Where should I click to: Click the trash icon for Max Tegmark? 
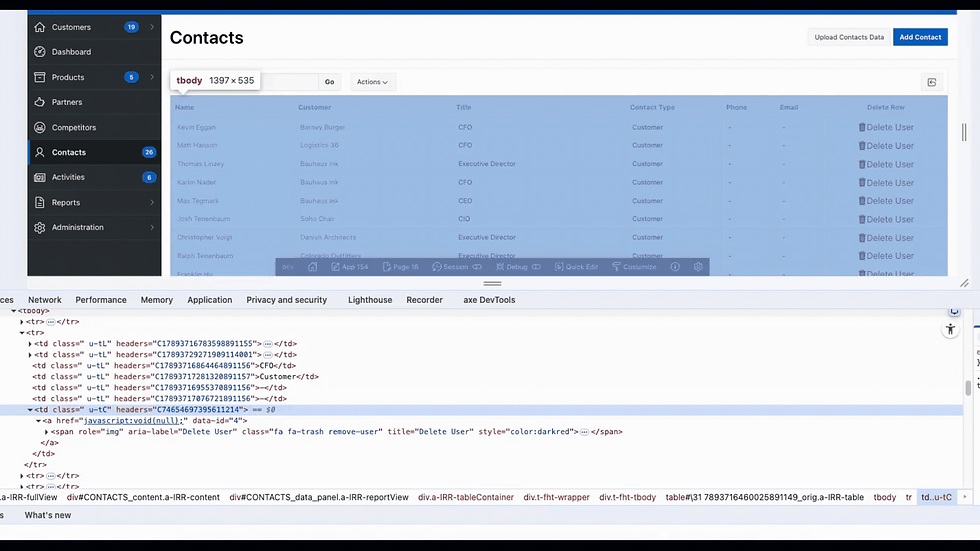(x=862, y=201)
